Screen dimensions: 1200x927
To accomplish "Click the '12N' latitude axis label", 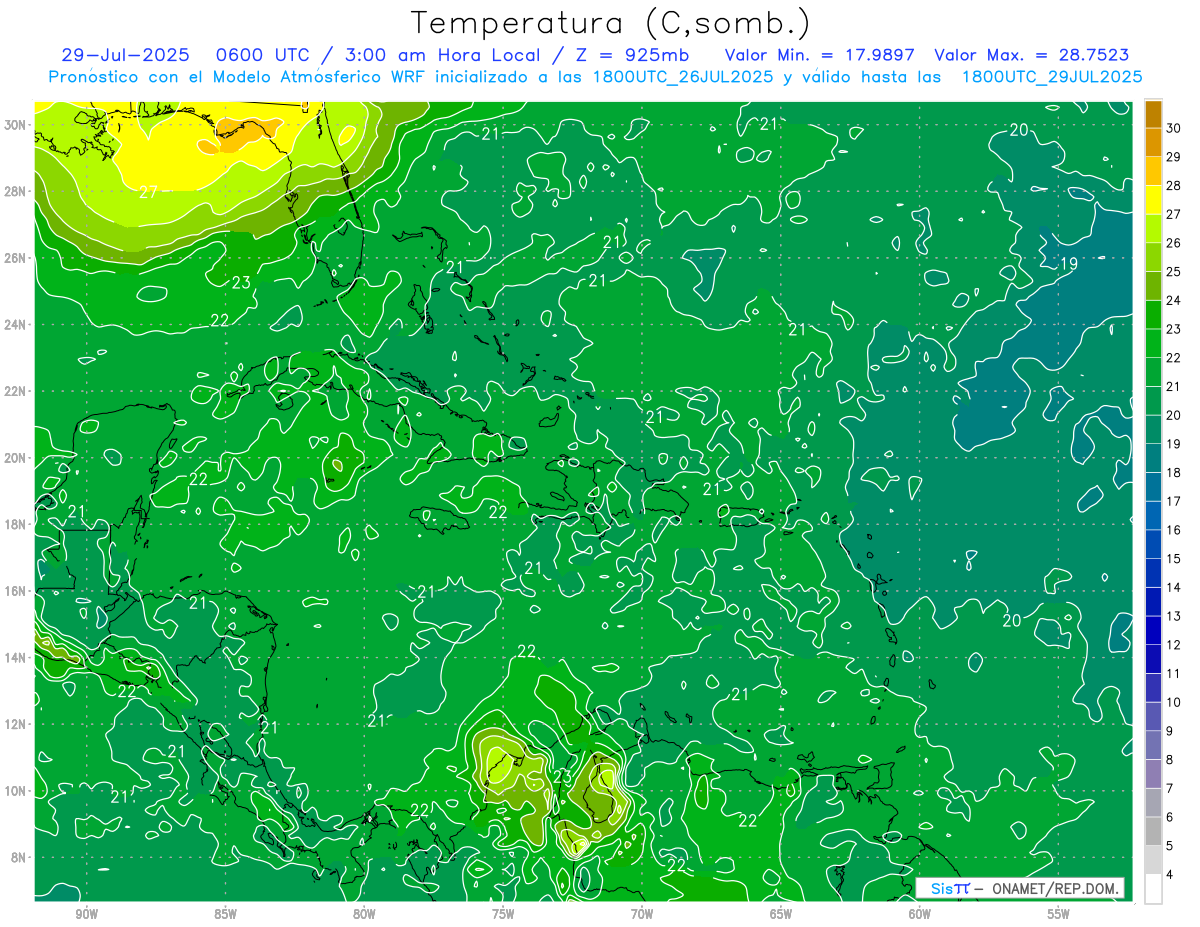I will 16,724.
